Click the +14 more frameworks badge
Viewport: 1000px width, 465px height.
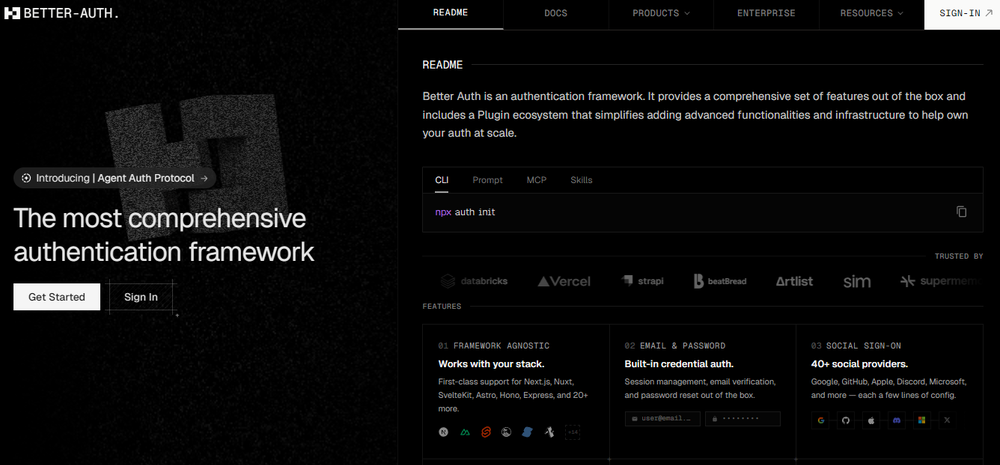(572, 432)
